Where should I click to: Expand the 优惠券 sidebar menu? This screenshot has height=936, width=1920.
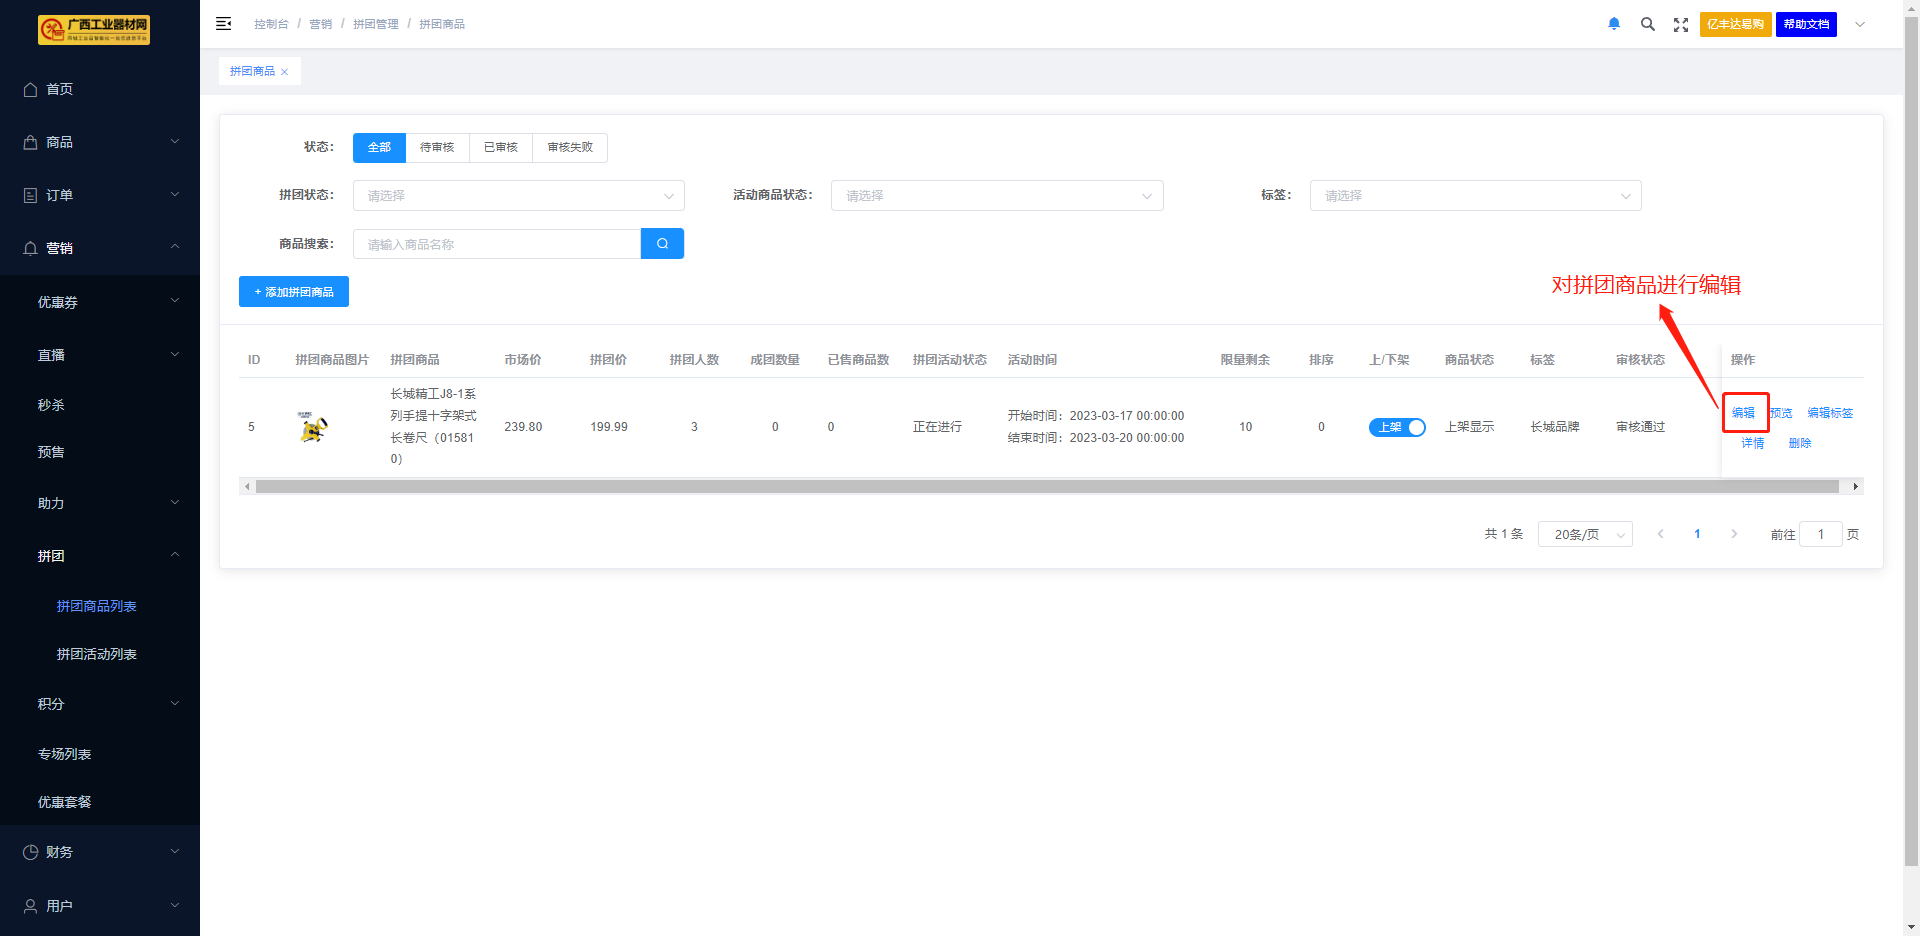(x=100, y=302)
